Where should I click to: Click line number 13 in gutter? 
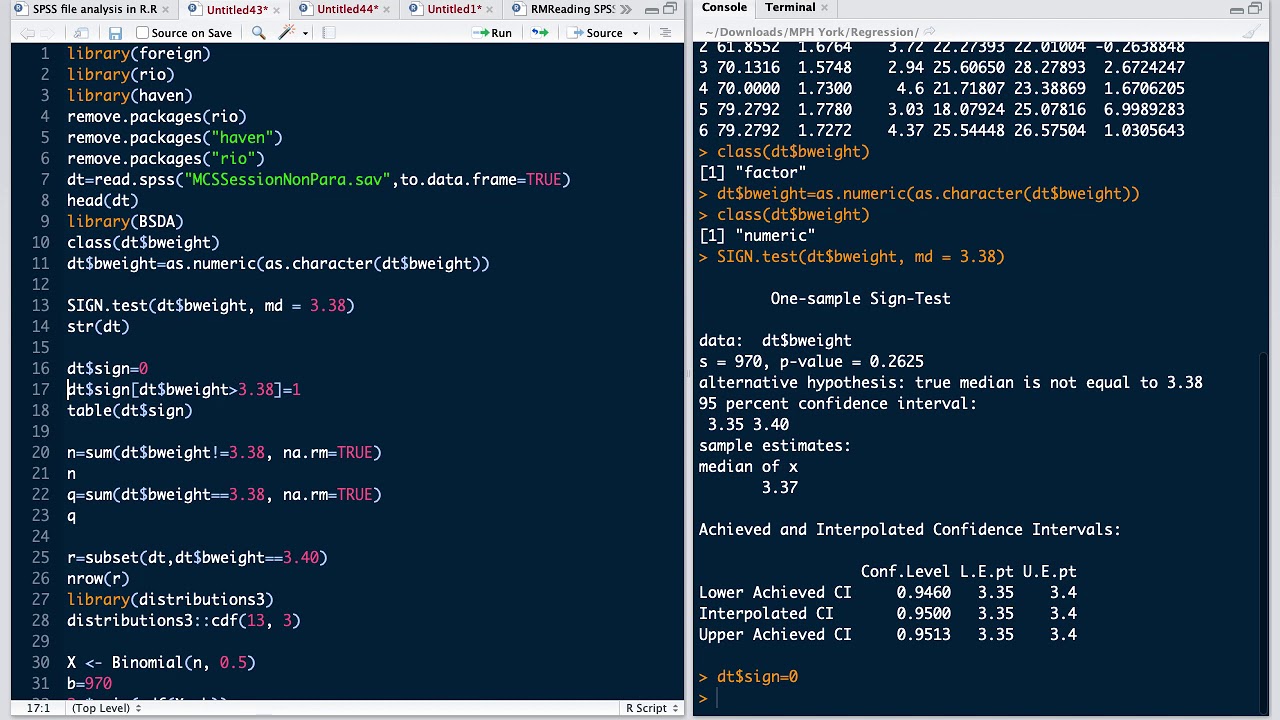tap(40, 306)
